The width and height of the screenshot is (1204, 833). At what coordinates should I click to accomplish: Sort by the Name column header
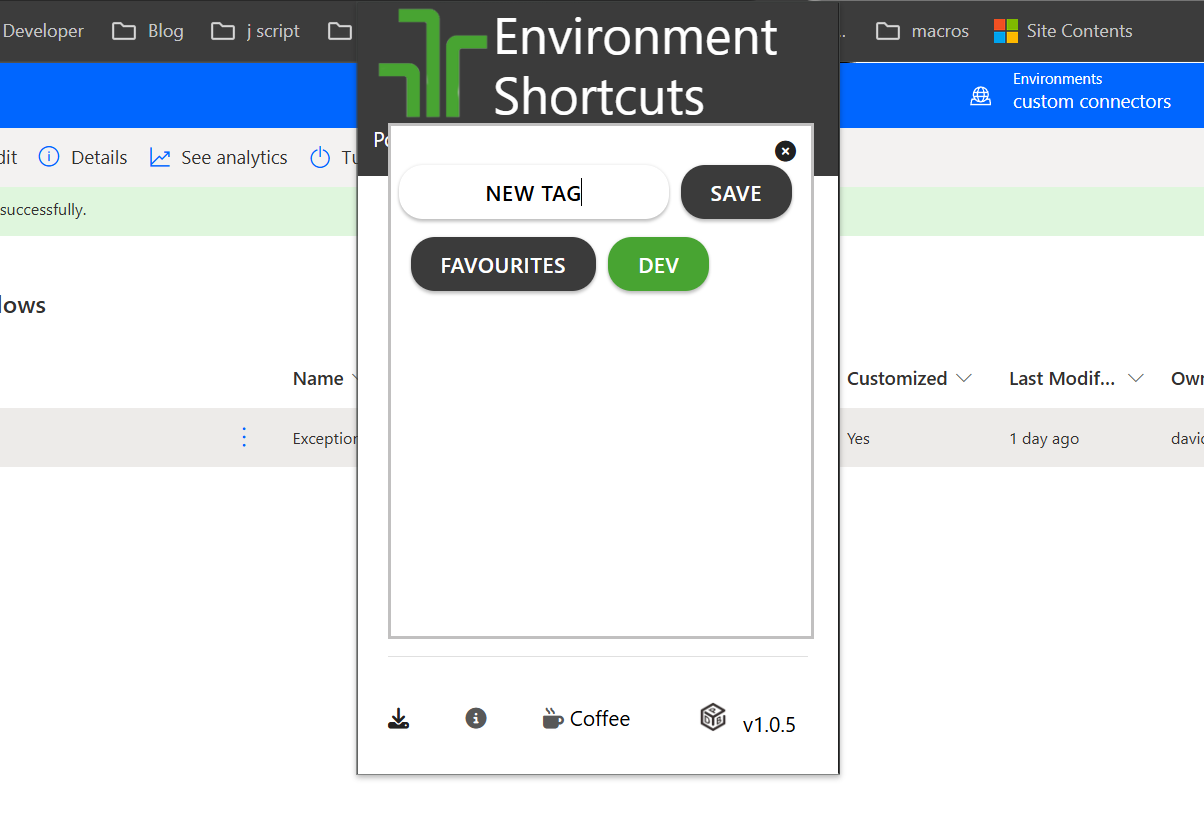click(x=318, y=378)
